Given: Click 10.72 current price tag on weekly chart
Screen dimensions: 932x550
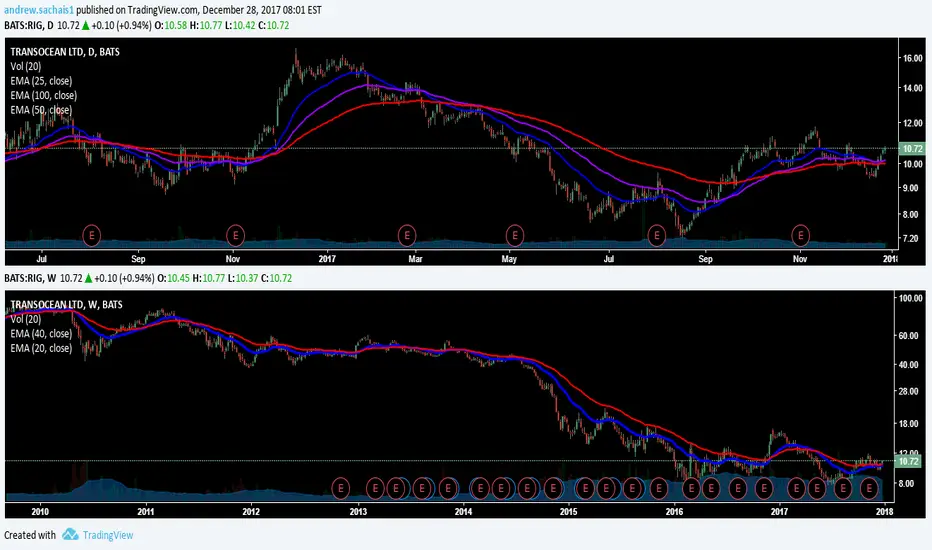Looking at the screenshot, I should coord(908,461).
